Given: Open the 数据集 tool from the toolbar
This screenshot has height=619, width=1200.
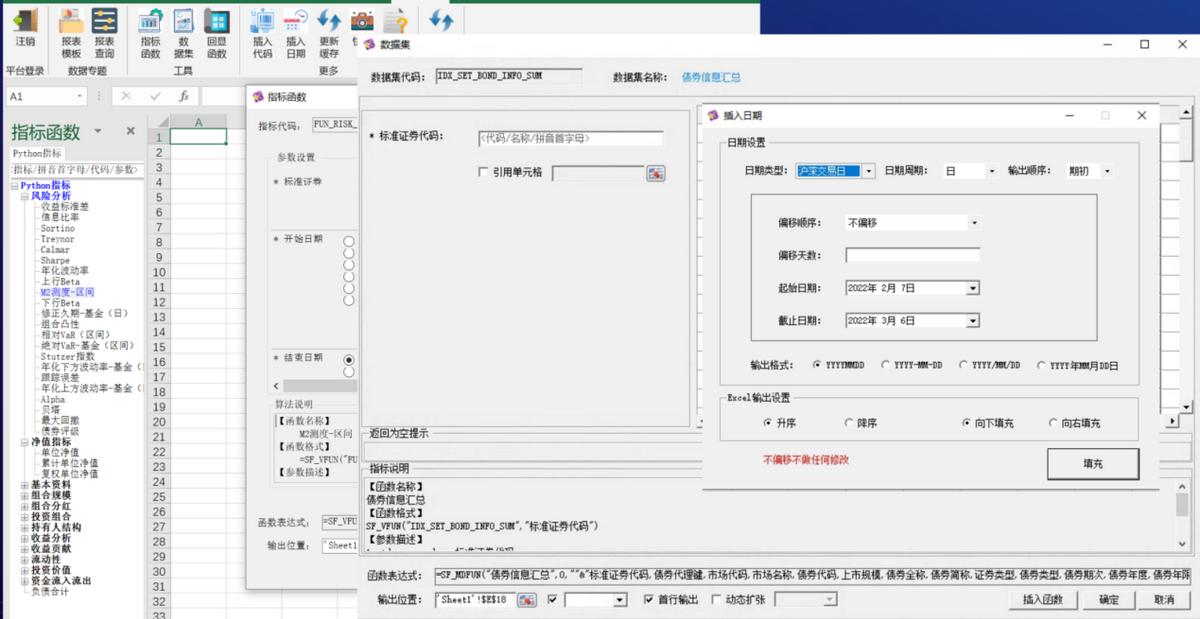Looking at the screenshot, I should 184,26.
